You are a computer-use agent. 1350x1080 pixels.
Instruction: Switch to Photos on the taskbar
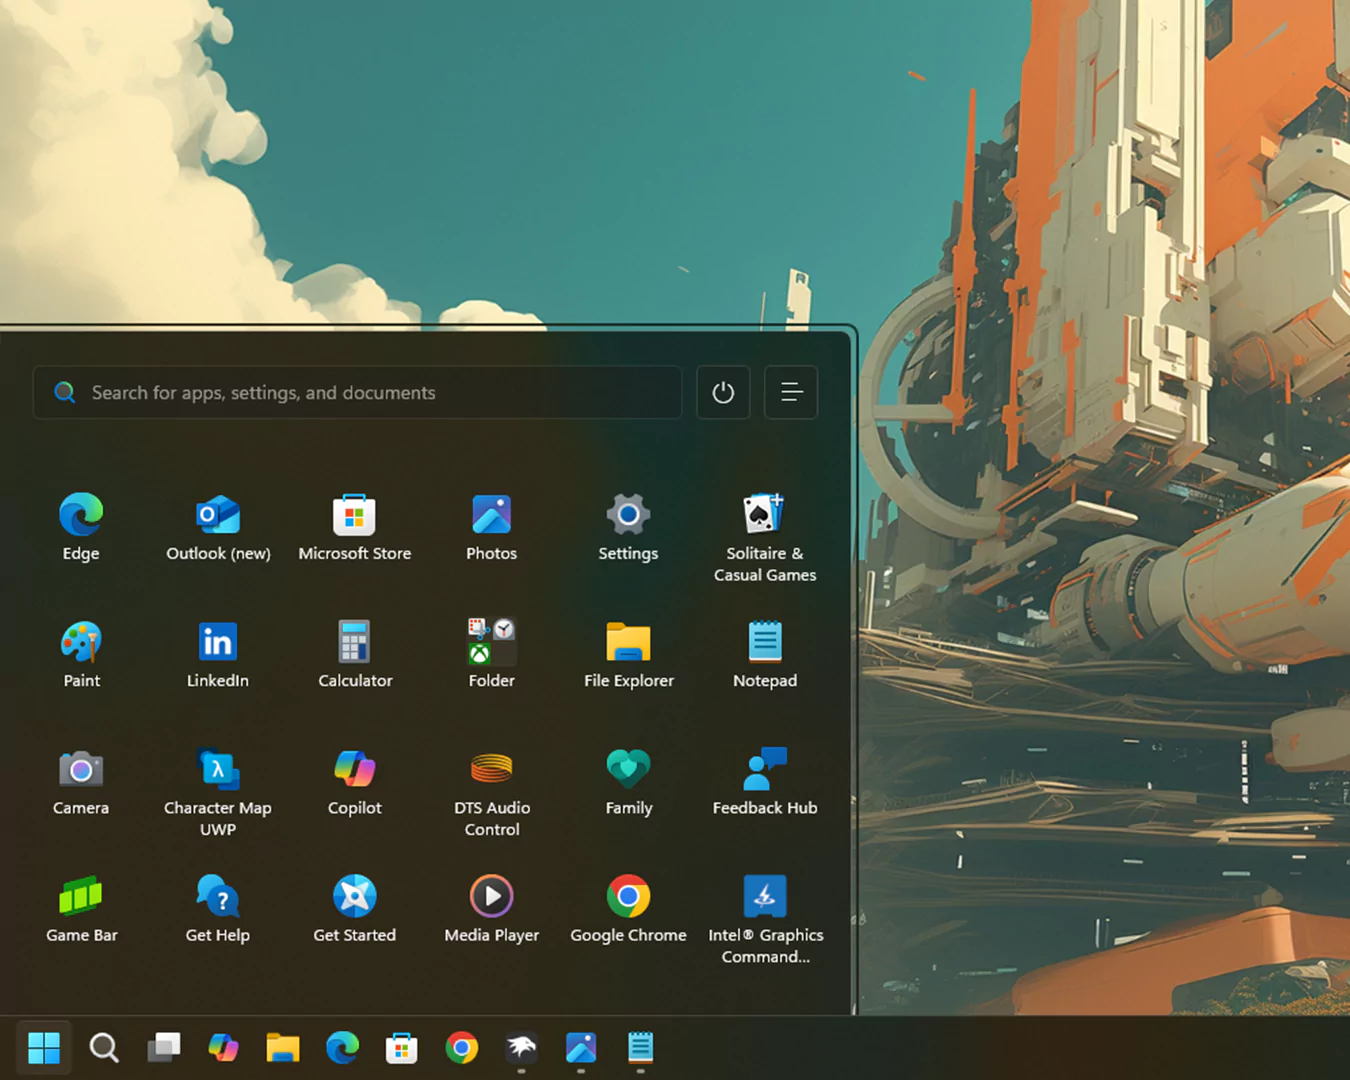coord(581,1048)
